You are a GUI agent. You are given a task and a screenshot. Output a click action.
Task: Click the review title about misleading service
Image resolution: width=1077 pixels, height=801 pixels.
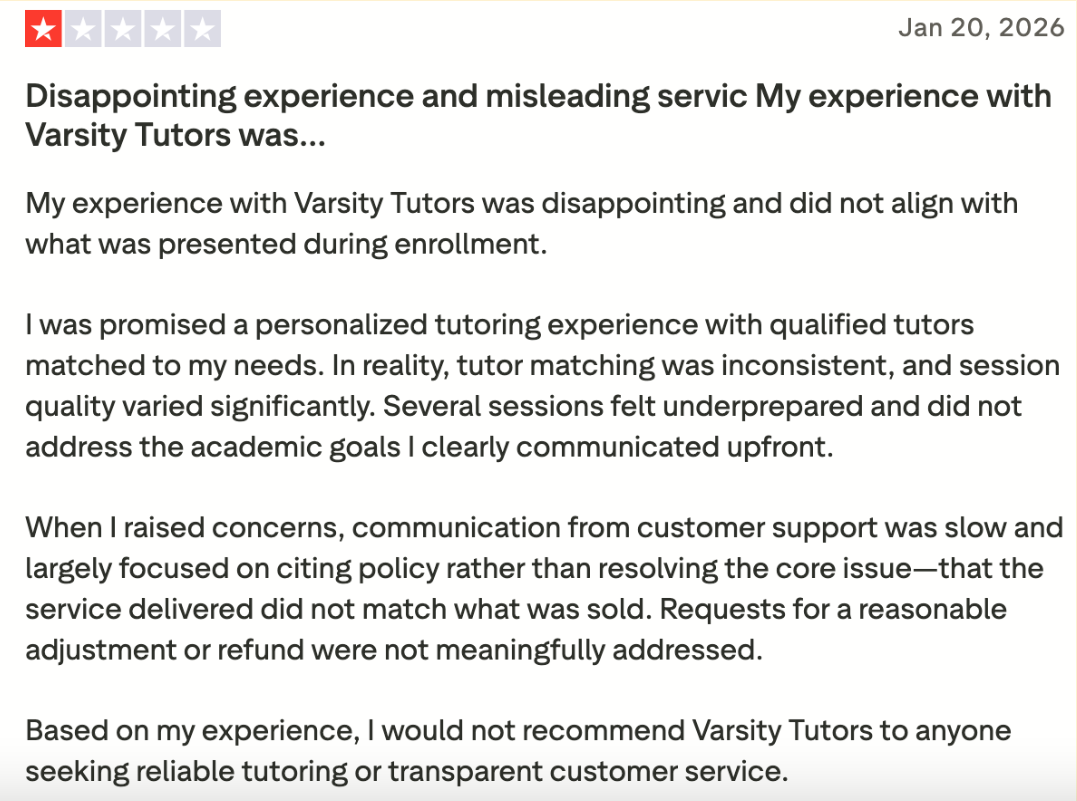(537, 115)
